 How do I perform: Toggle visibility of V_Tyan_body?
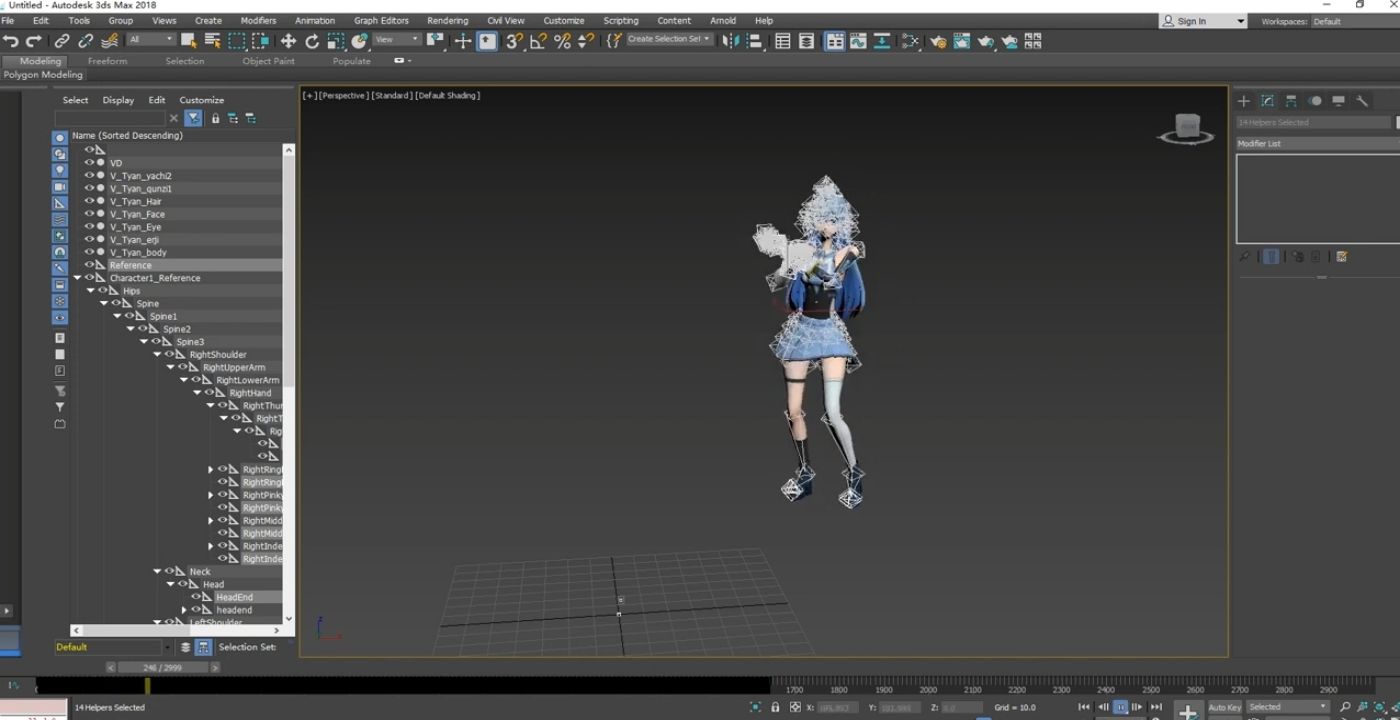(x=89, y=252)
